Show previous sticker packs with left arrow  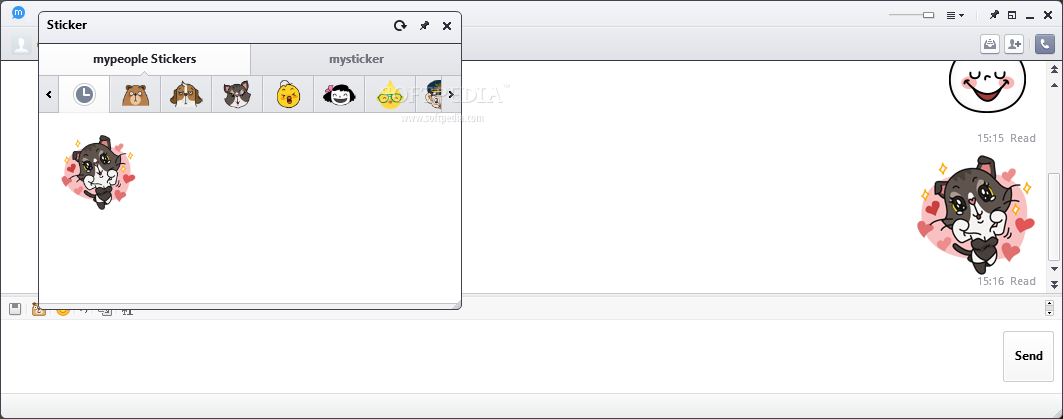click(49, 94)
